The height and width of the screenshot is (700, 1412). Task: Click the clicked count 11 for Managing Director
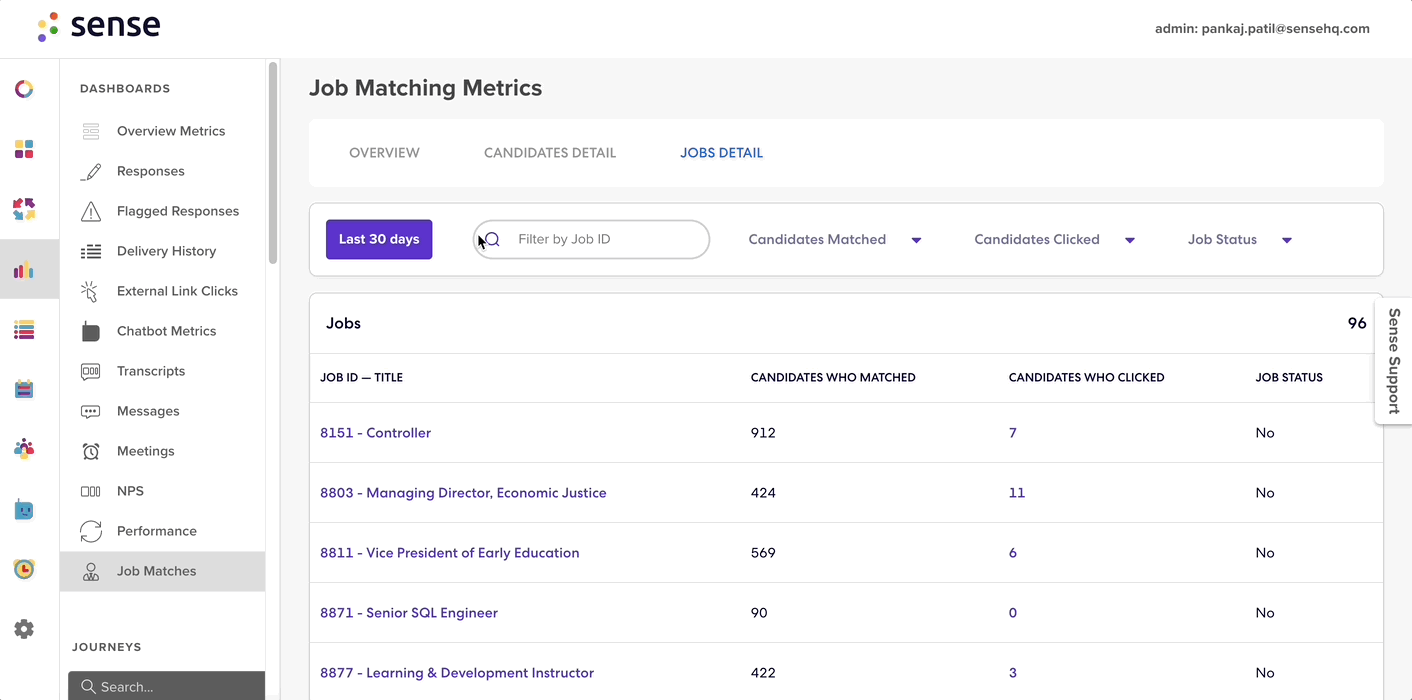click(x=1017, y=493)
